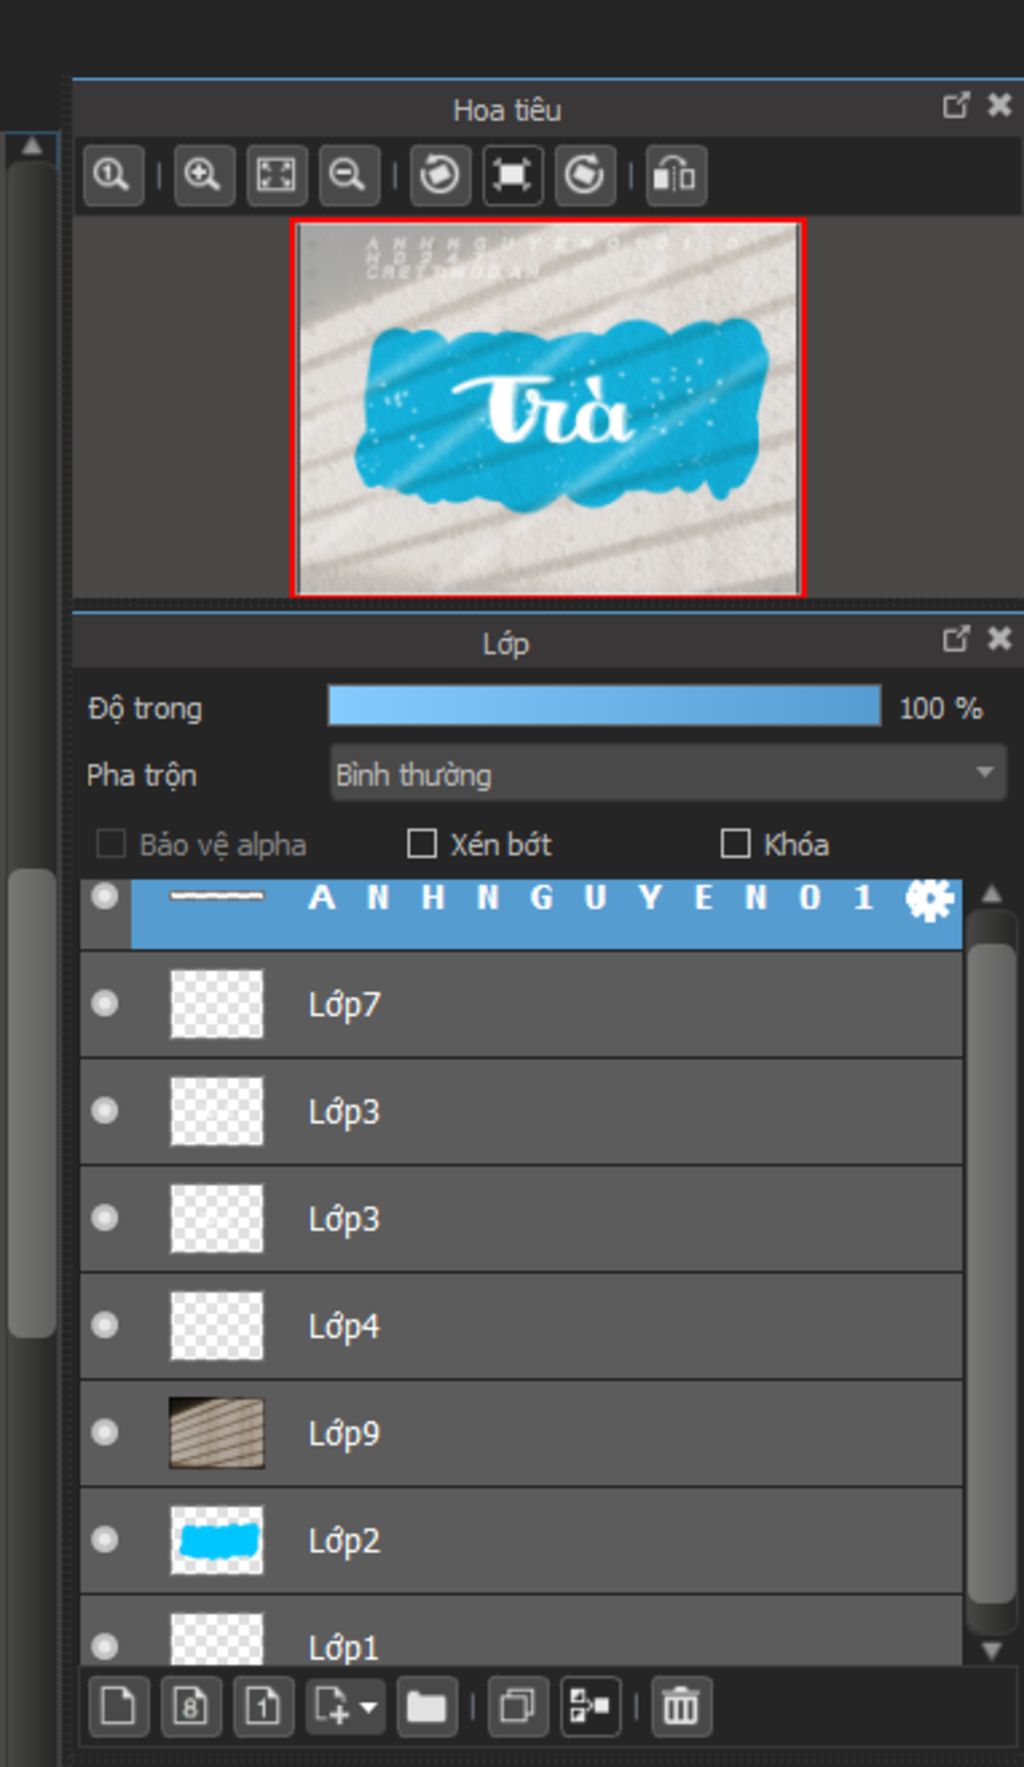
Task: Enable the Khóa lock checkbox
Action: (x=735, y=844)
